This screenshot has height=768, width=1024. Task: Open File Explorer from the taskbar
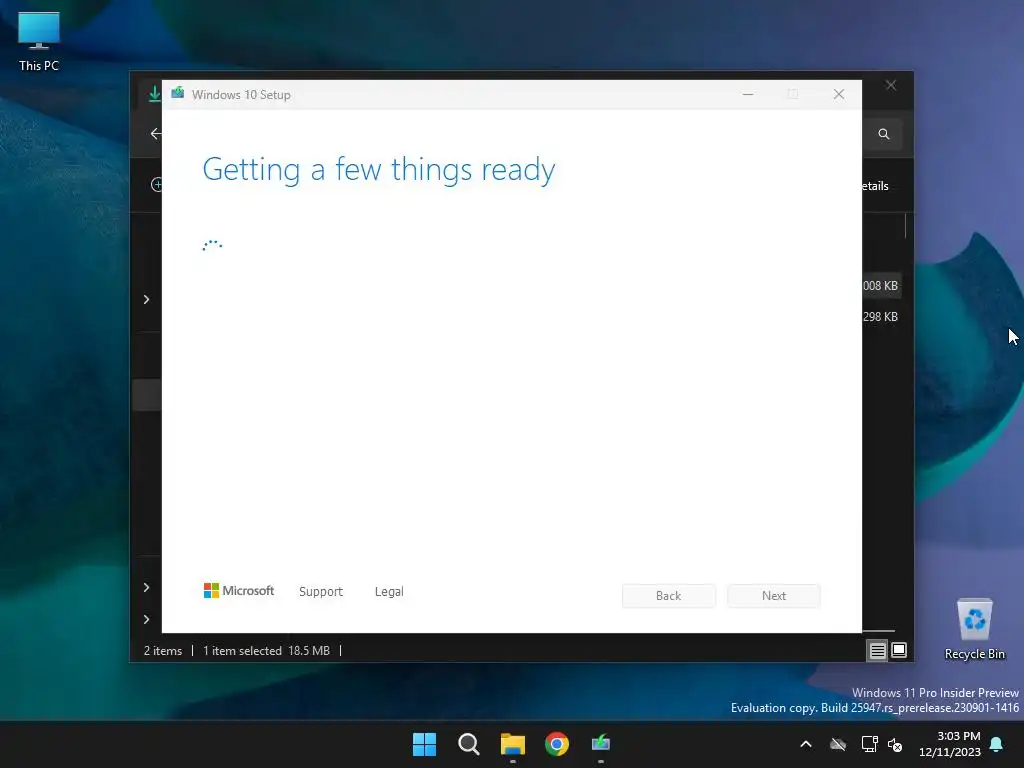click(x=513, y=744)
